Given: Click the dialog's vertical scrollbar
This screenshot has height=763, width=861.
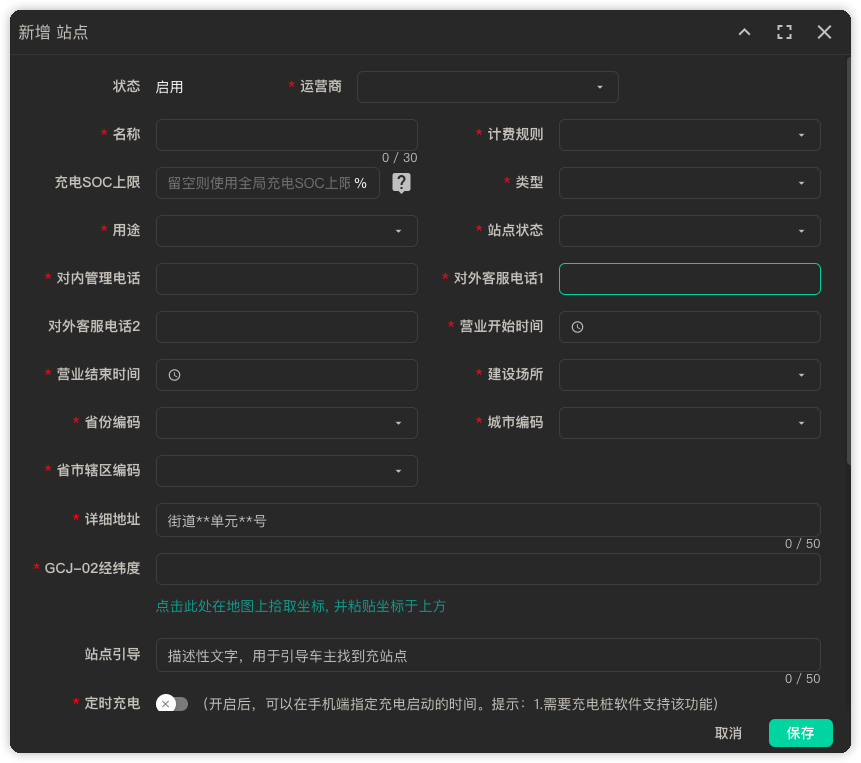Looking at the screenshot, I should point(848,261).
